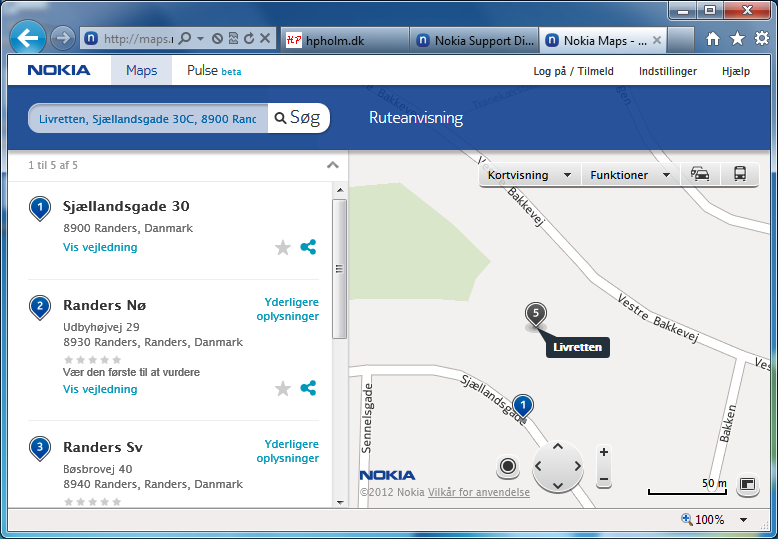Image resolution: width=778 pixels, height=539 pixels.
Task: Click the Søg search button
Action: pos(298,118)
